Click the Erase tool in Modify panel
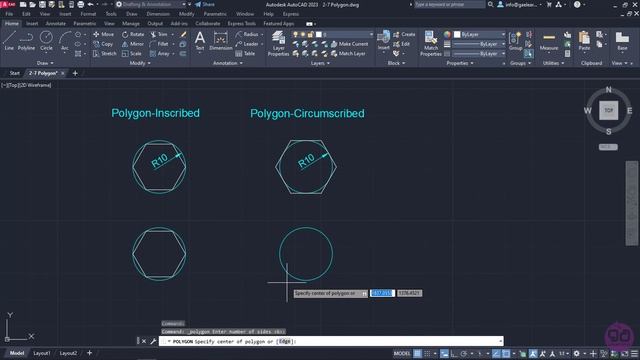This screenshot has width=640, height=360. [x=183, y=34]
